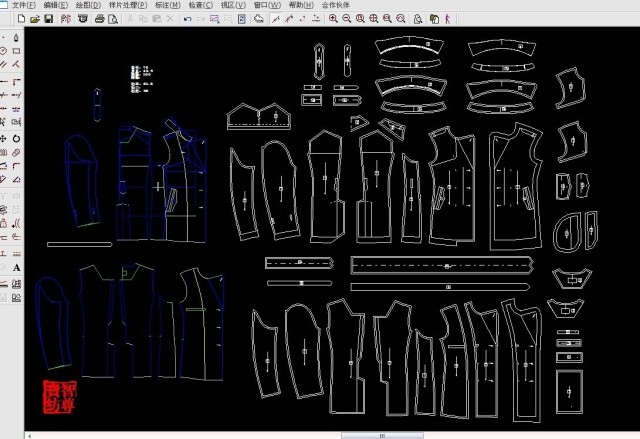
Task: Expand the 样片处理(P) menu
Action: click(x=128, y=5)
